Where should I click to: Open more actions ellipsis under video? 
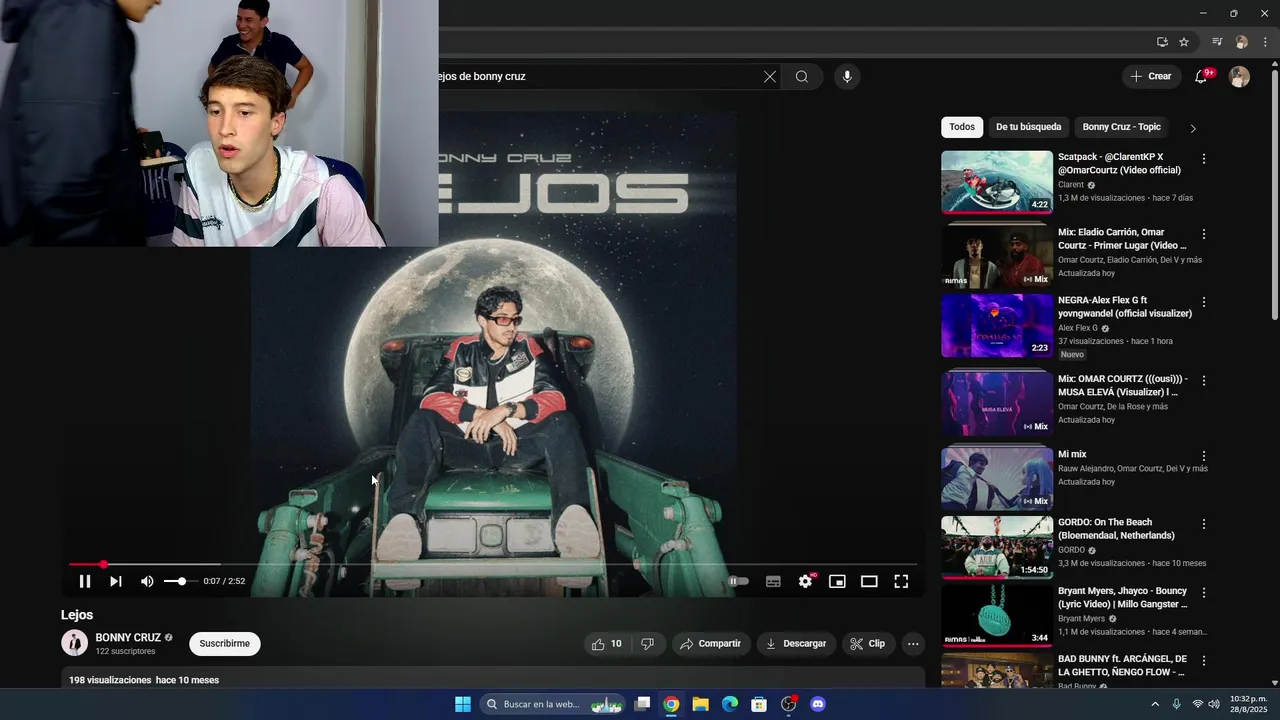913,644
